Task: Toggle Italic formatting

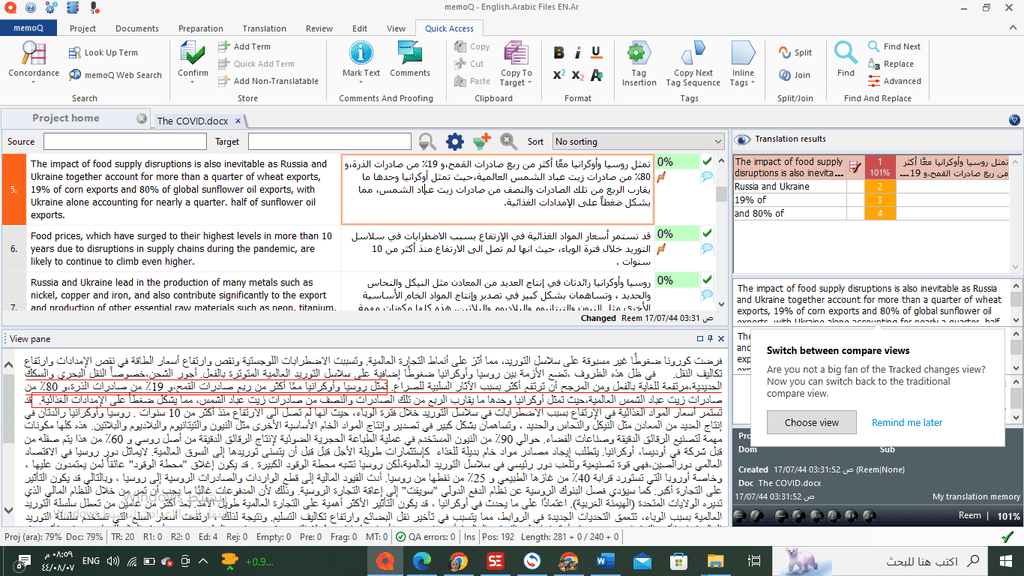Action: 577,53
